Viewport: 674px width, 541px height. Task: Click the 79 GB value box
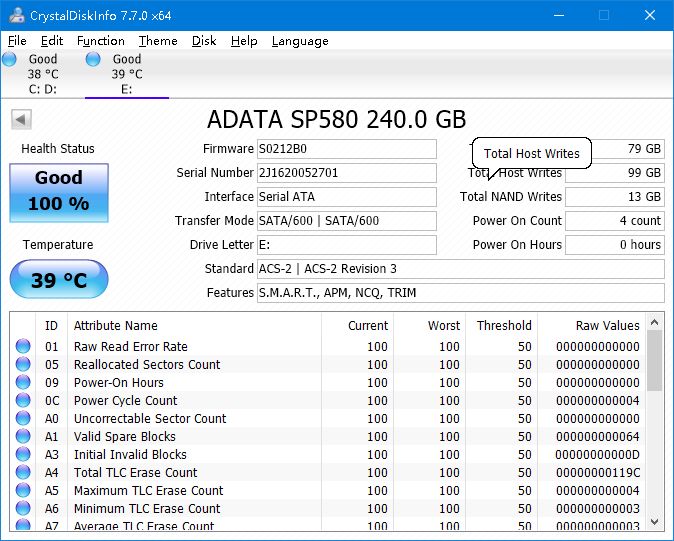pyautogui.click(x=628, y=149)
